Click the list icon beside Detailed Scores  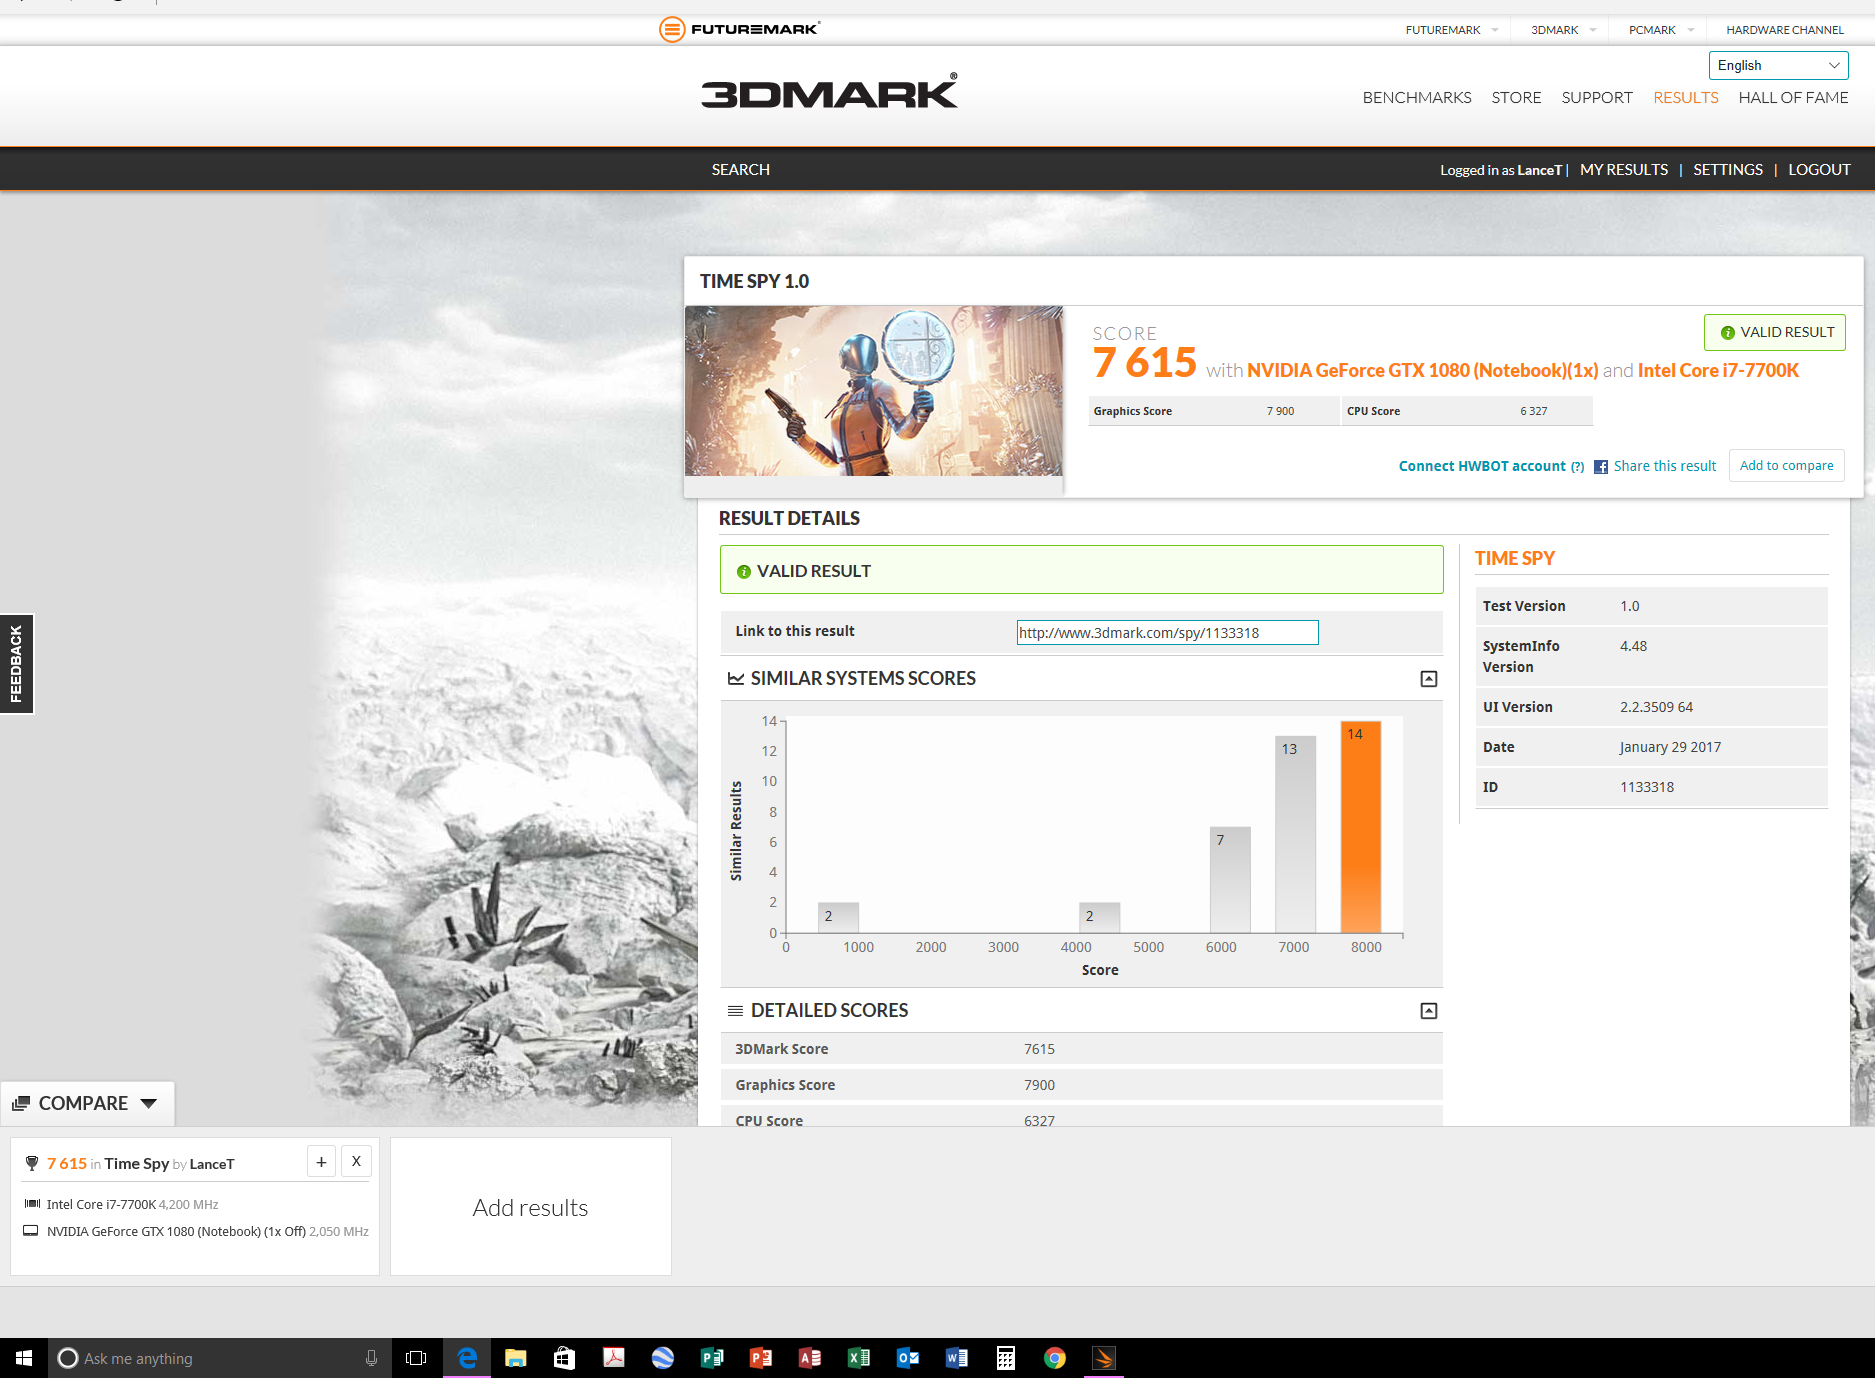(x=736, y=1011)
